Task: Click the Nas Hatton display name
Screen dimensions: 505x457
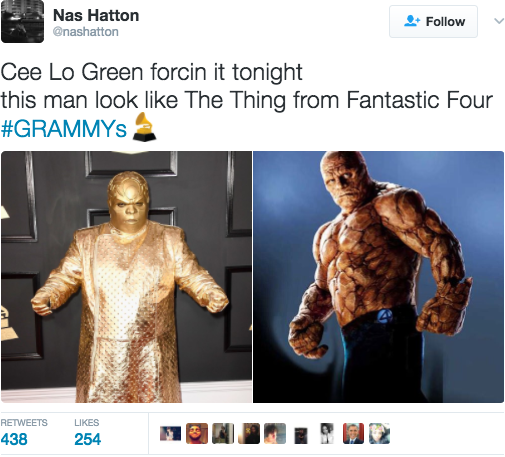Action: (x=96, y=15)
